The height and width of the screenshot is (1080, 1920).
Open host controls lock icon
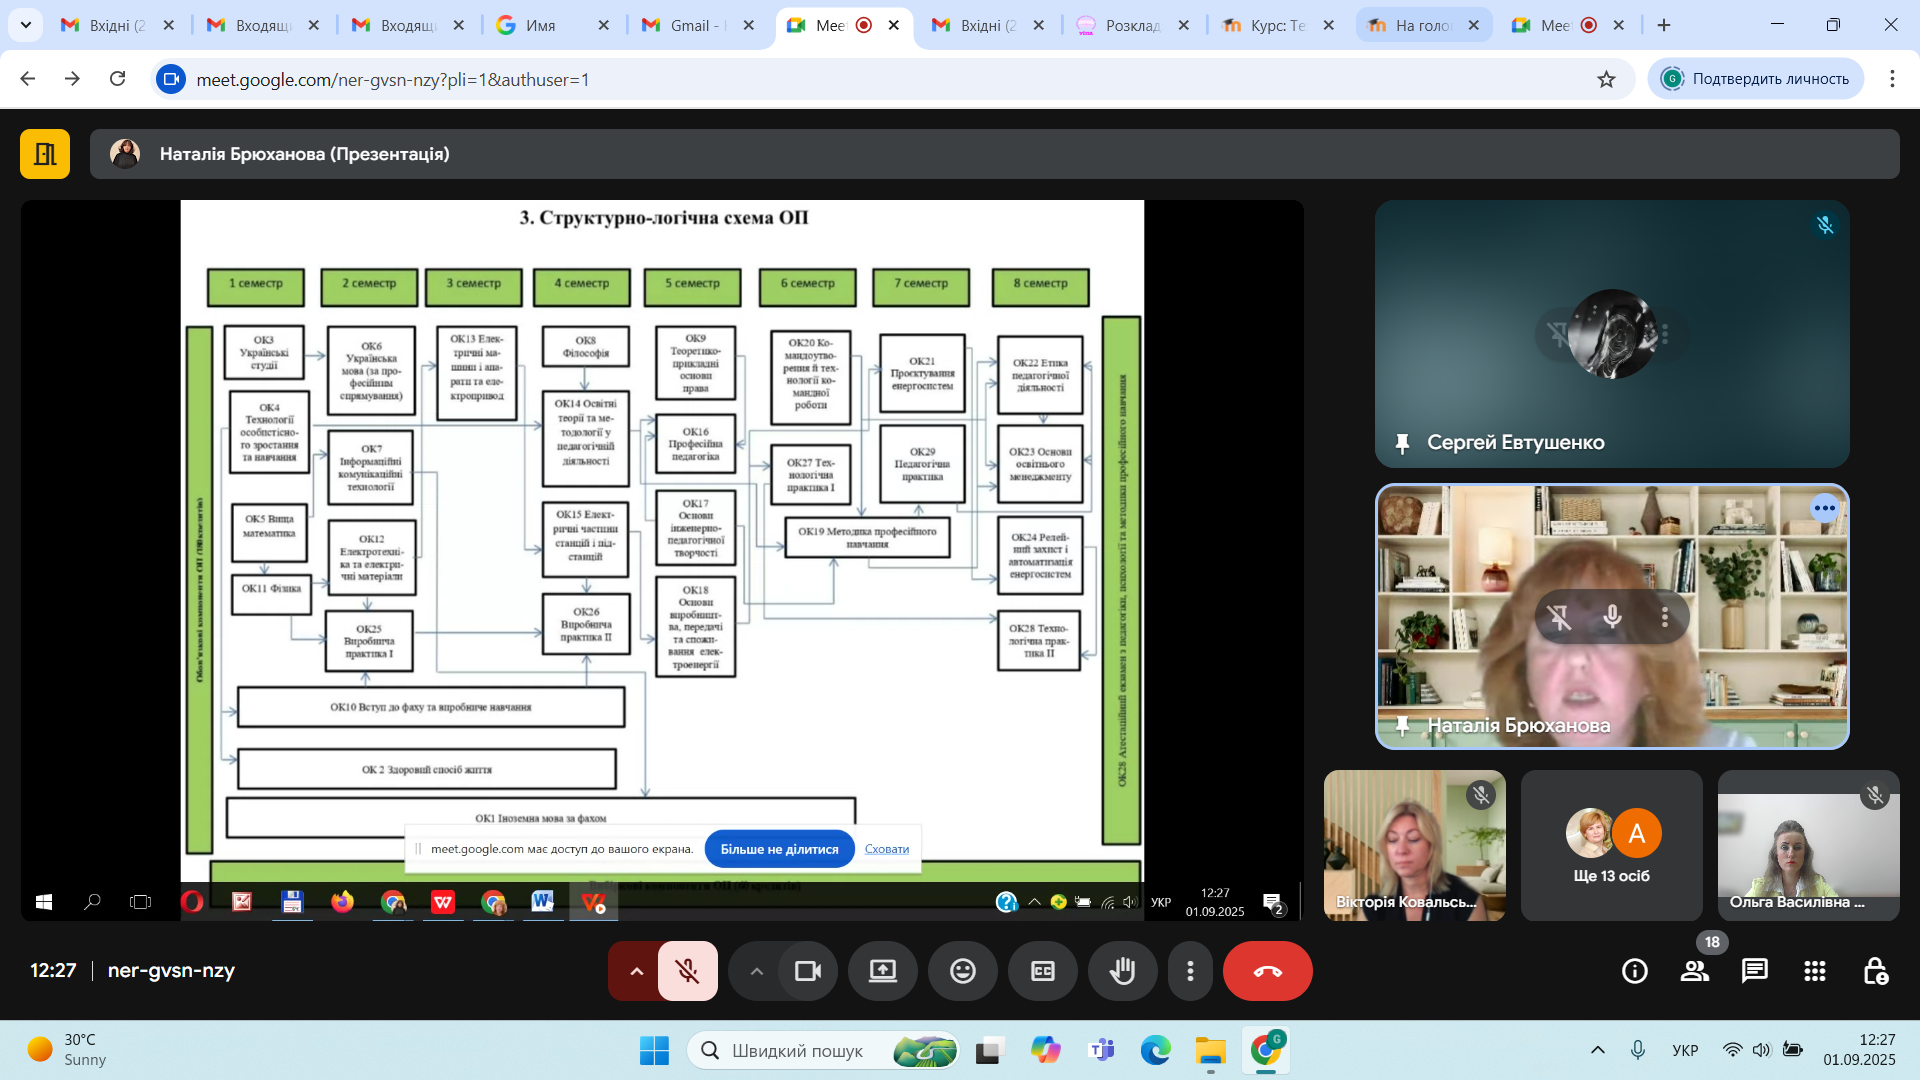pos(1875,971)
